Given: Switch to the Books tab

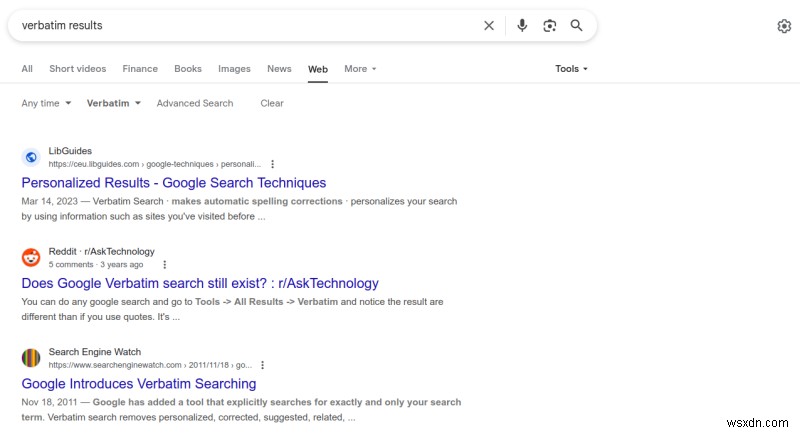Looking at the screenshot, I should point(188,69).
